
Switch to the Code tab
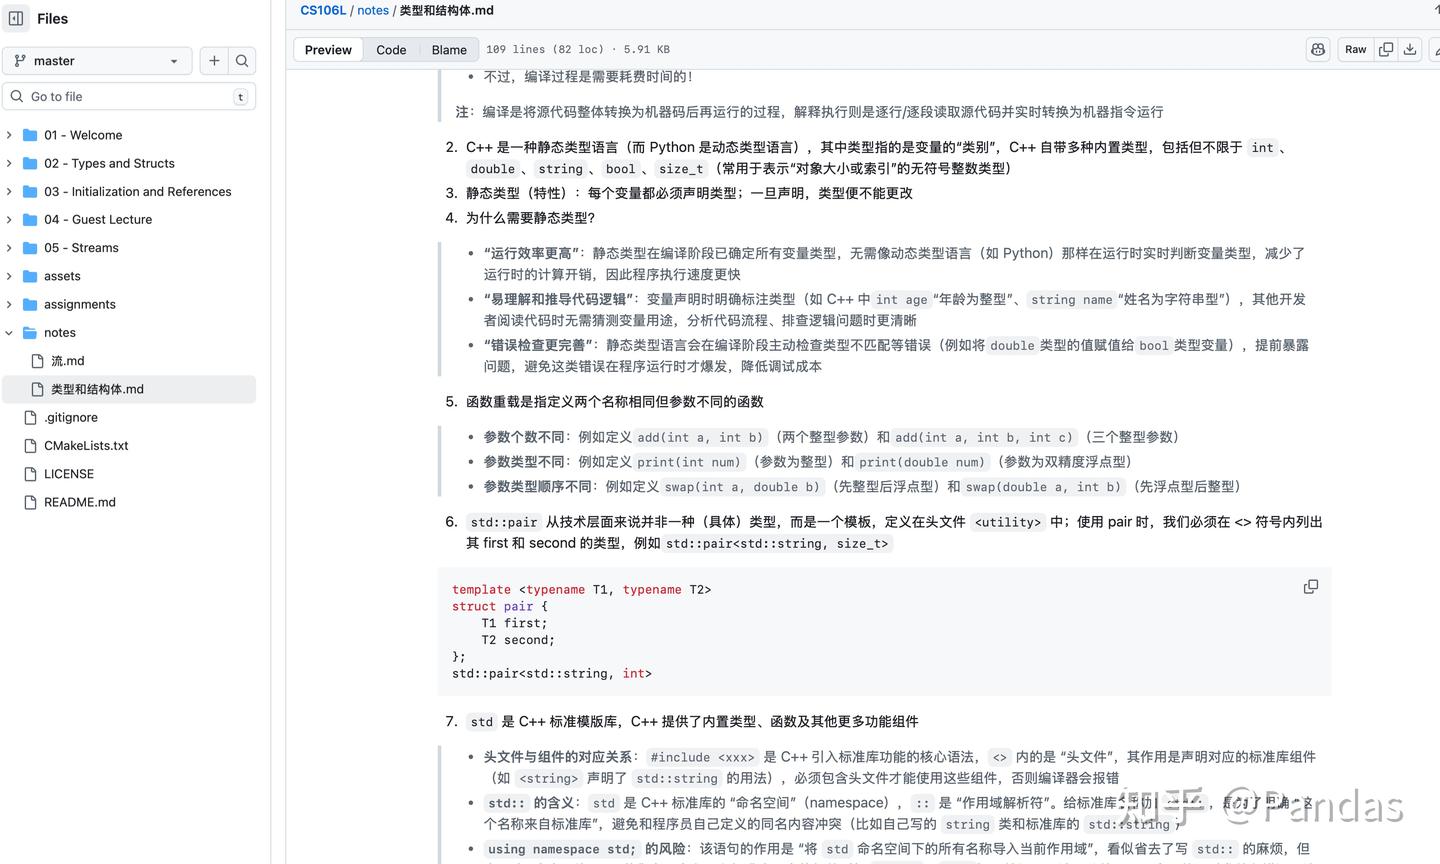391,49
